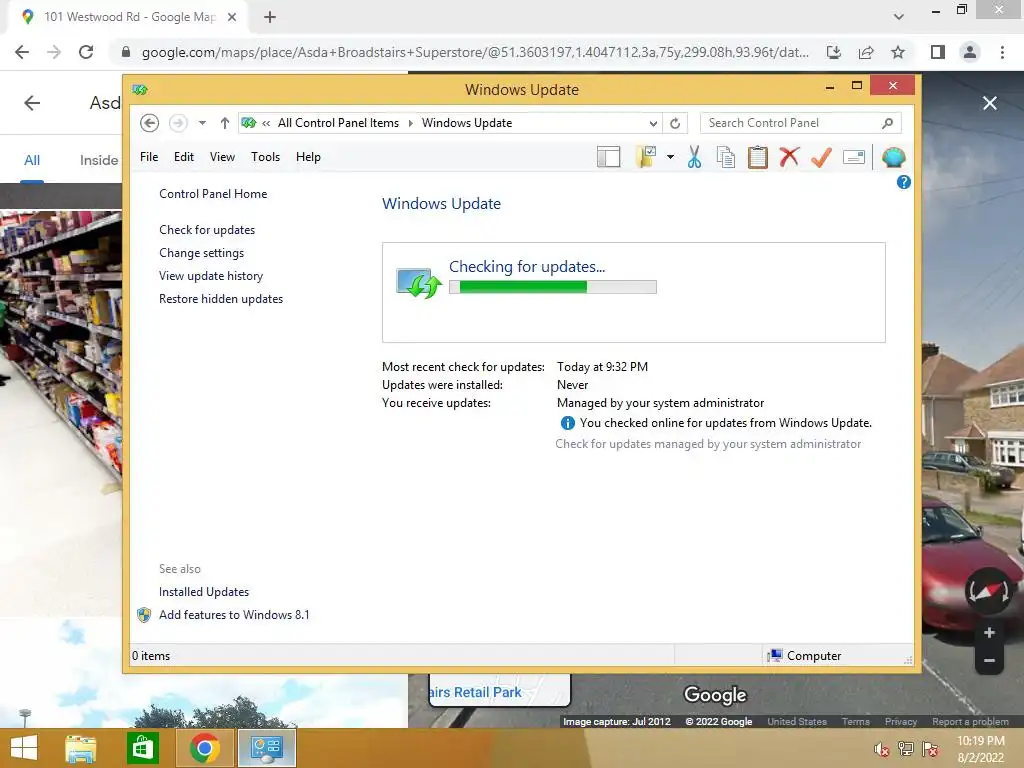Open the Tools menu
The image size is (1024, 768).
click(265, 157)
